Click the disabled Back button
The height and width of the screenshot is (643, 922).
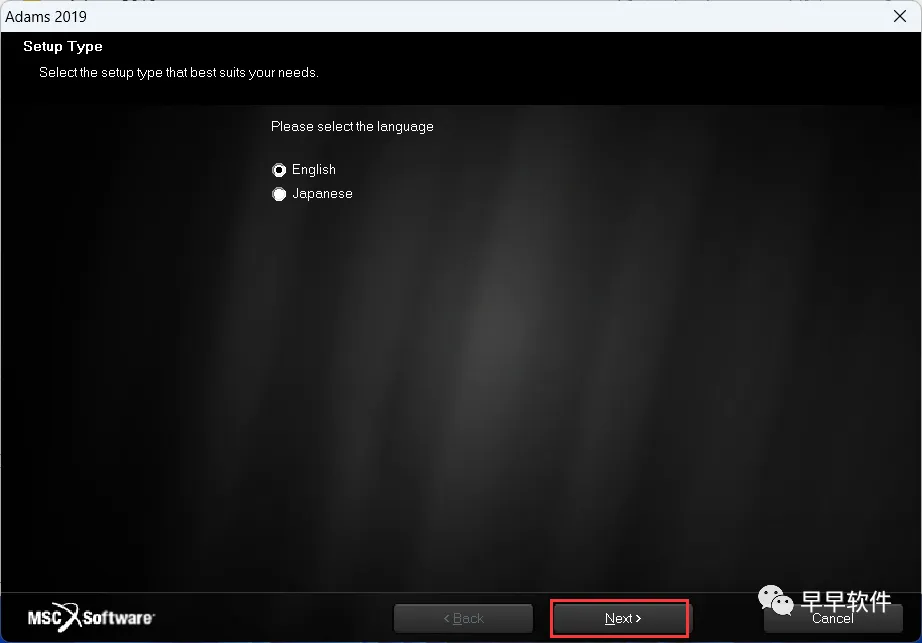point(463,618)
